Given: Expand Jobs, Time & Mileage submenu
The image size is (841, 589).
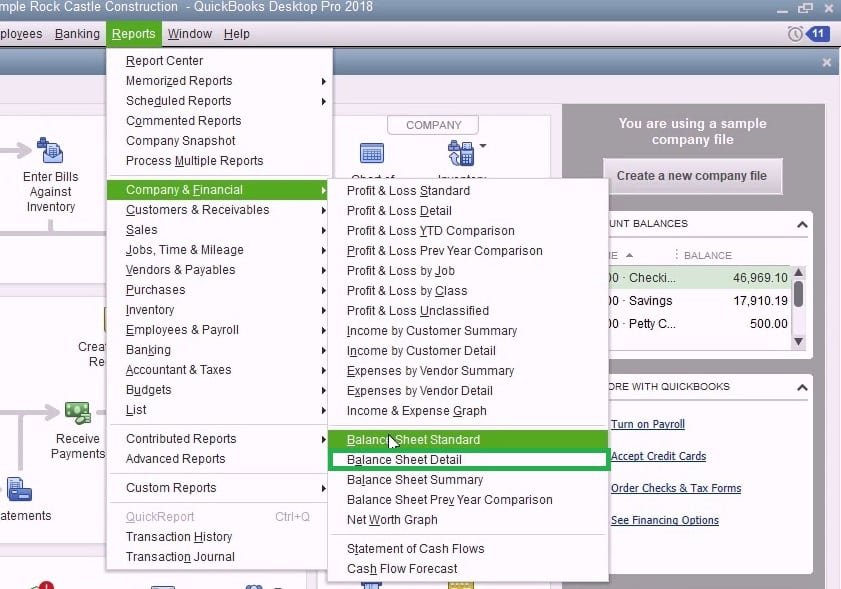Looking at the screenshot, I should coord(323,250).
